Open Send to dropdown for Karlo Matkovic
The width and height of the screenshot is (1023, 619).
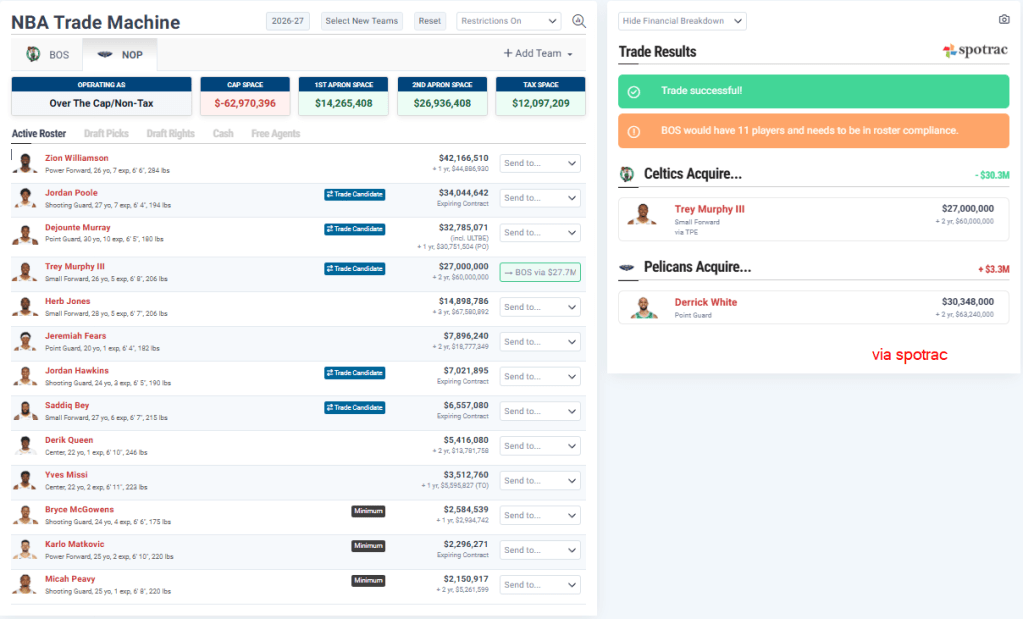[540, 550]
